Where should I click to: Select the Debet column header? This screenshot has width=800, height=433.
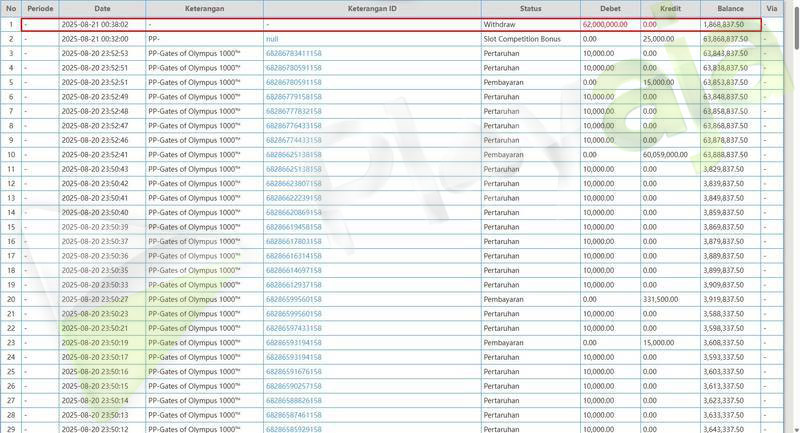(x=610, y=8)
